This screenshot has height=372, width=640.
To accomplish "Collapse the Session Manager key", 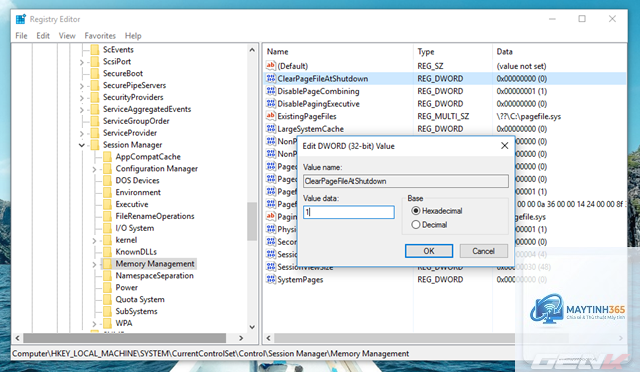I will (82, 145).
